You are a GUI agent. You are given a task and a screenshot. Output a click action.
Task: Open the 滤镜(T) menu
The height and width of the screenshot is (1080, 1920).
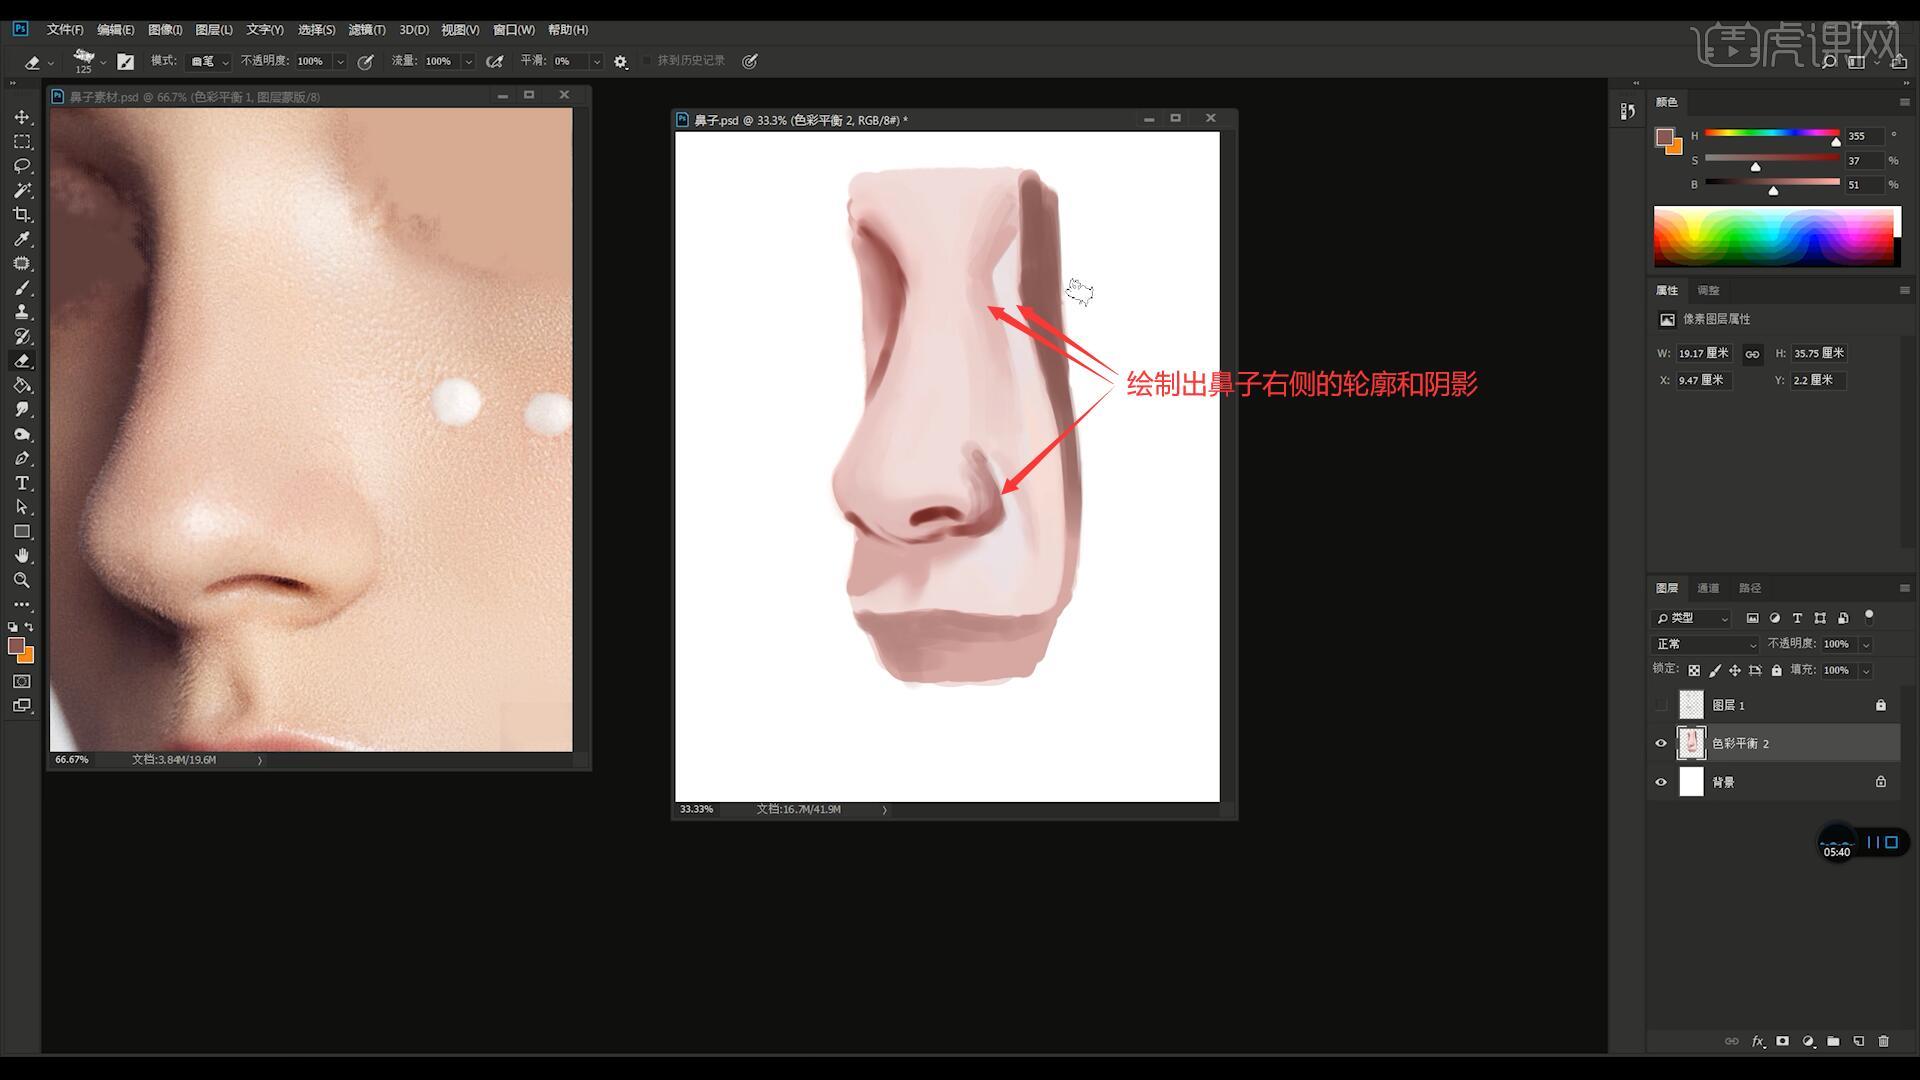pos(366,30)
